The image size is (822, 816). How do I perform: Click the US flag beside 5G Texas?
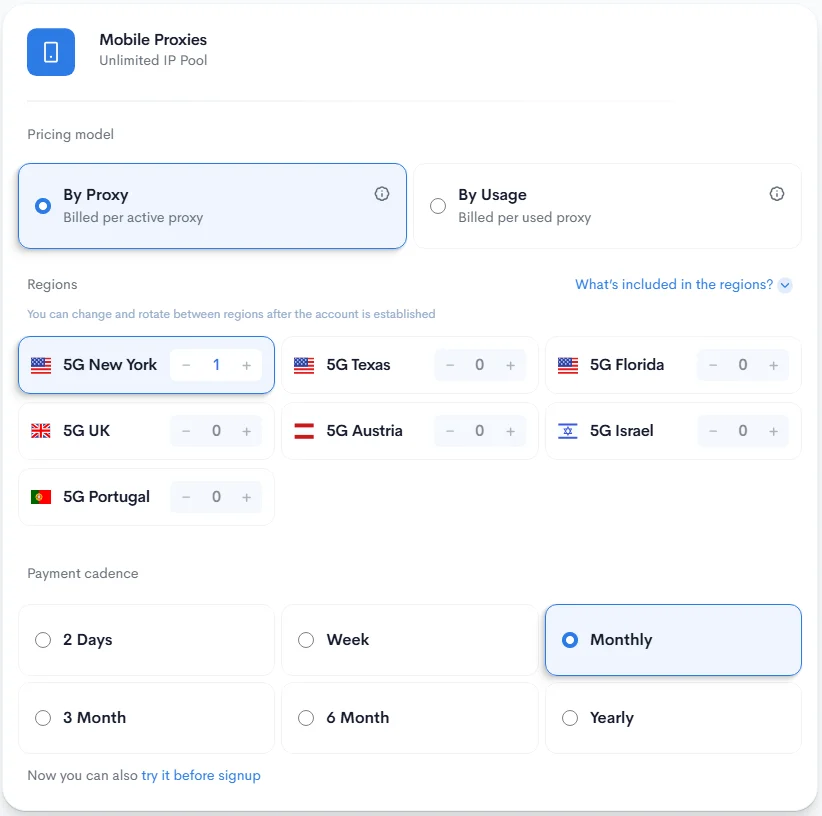click(304, 365)
